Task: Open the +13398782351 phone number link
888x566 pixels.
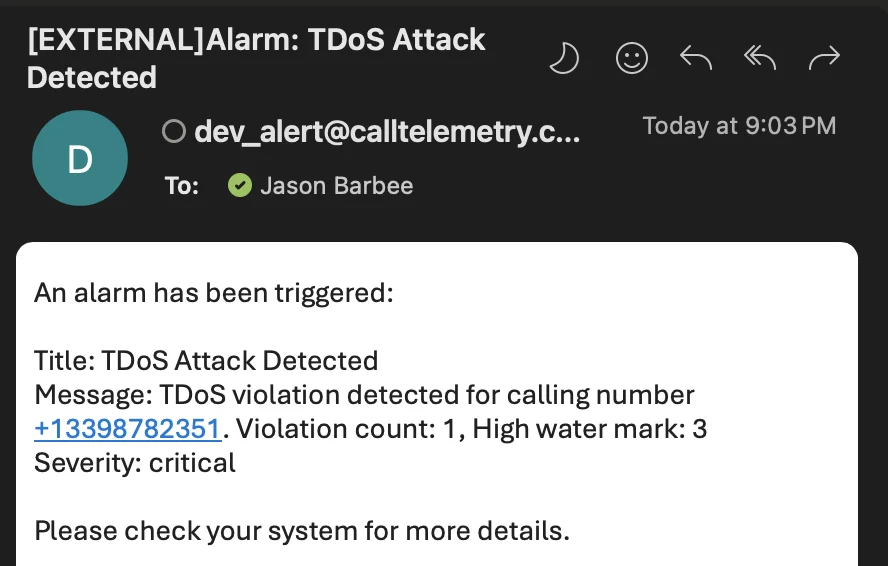Action: point(127,429)
